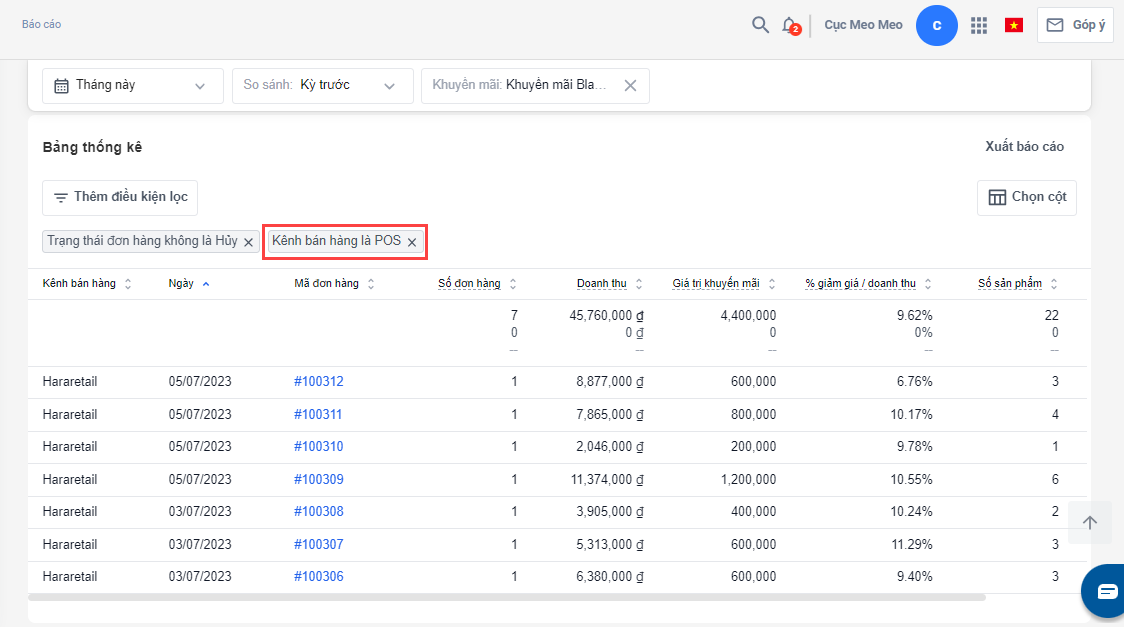The width and height of the screenshot is (1124, 627).
Task: Open the chat support bubble
Action: click(1107, 591)
